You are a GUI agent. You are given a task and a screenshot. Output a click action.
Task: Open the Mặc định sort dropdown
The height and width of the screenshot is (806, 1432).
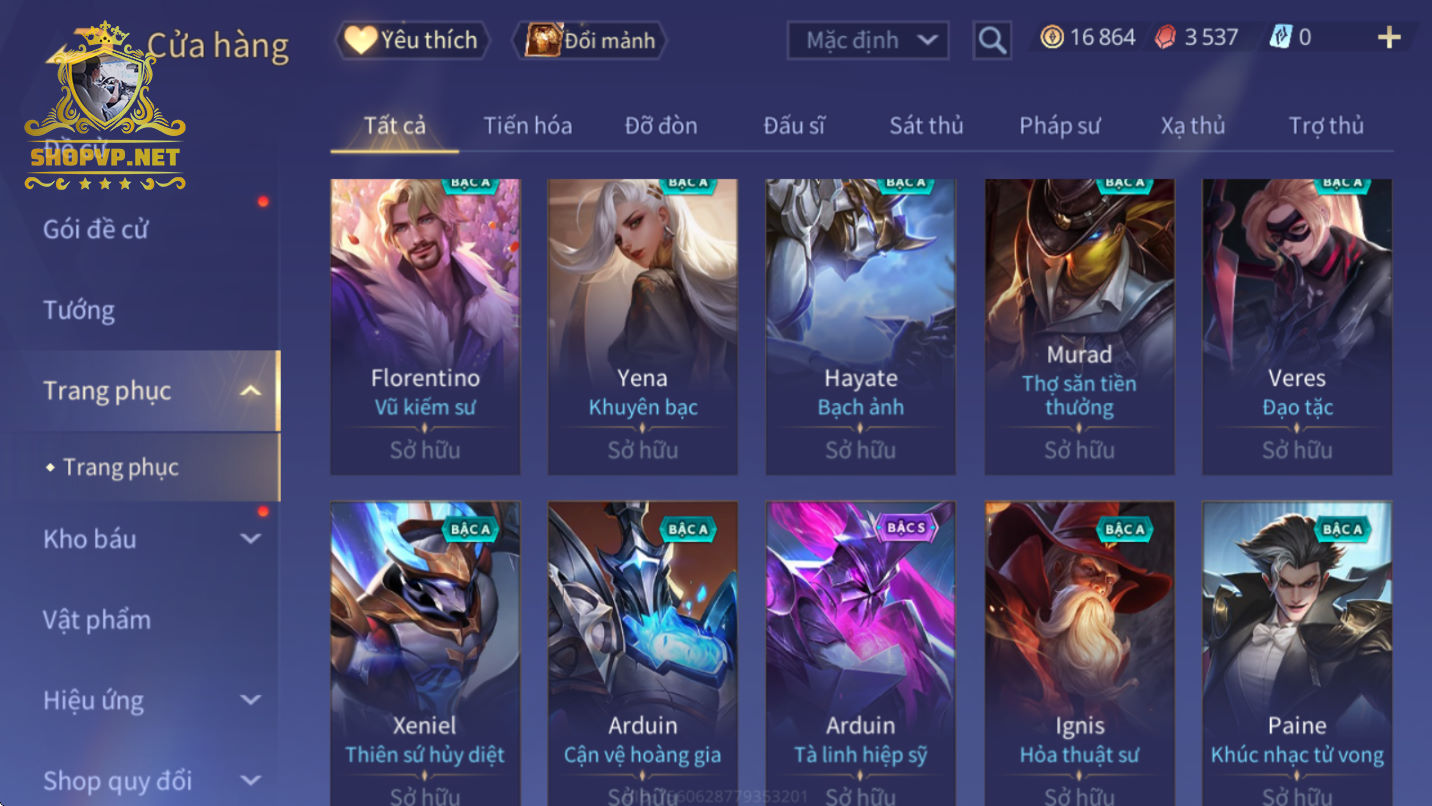coord(868,40)
